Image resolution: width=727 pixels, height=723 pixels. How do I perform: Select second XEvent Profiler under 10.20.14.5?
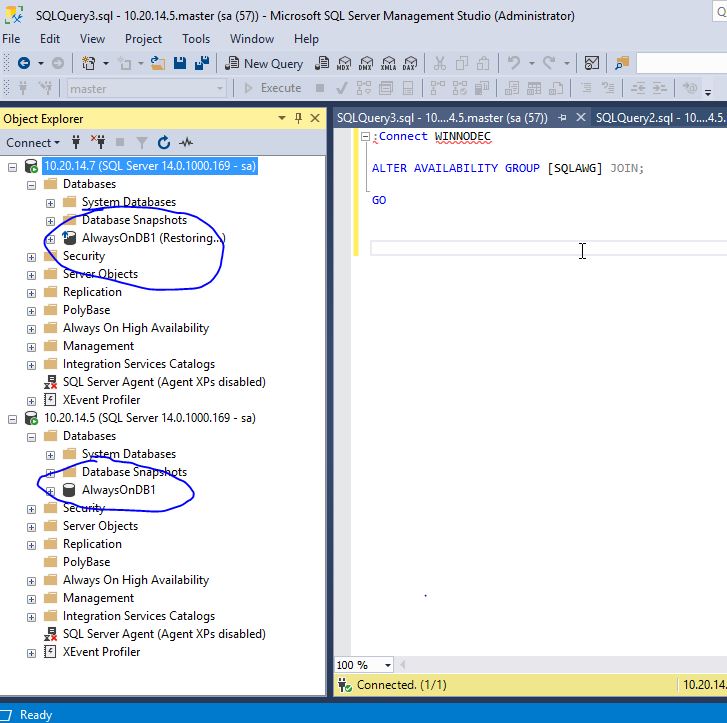point(102,652)
